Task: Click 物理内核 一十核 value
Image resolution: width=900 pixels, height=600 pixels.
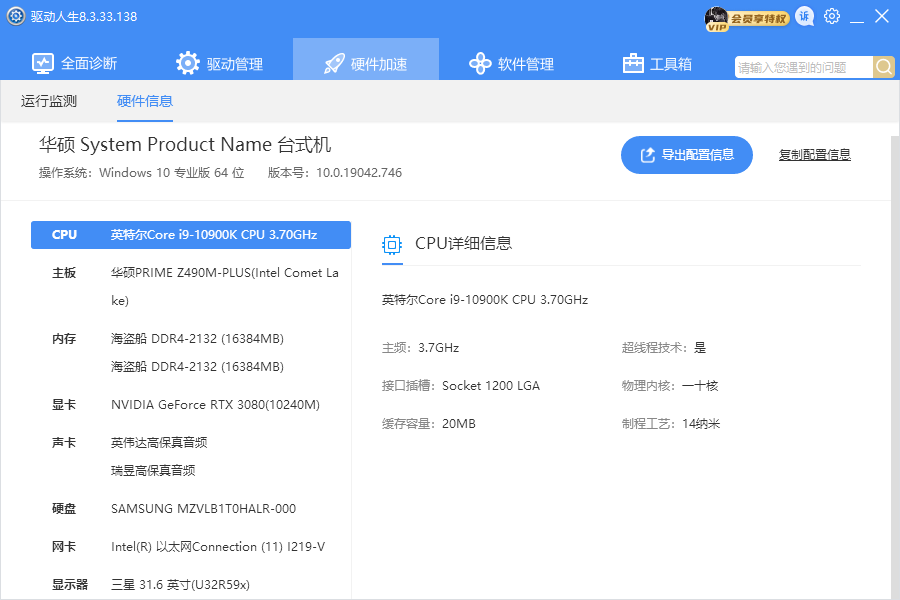Action: [x=700, y=386]
